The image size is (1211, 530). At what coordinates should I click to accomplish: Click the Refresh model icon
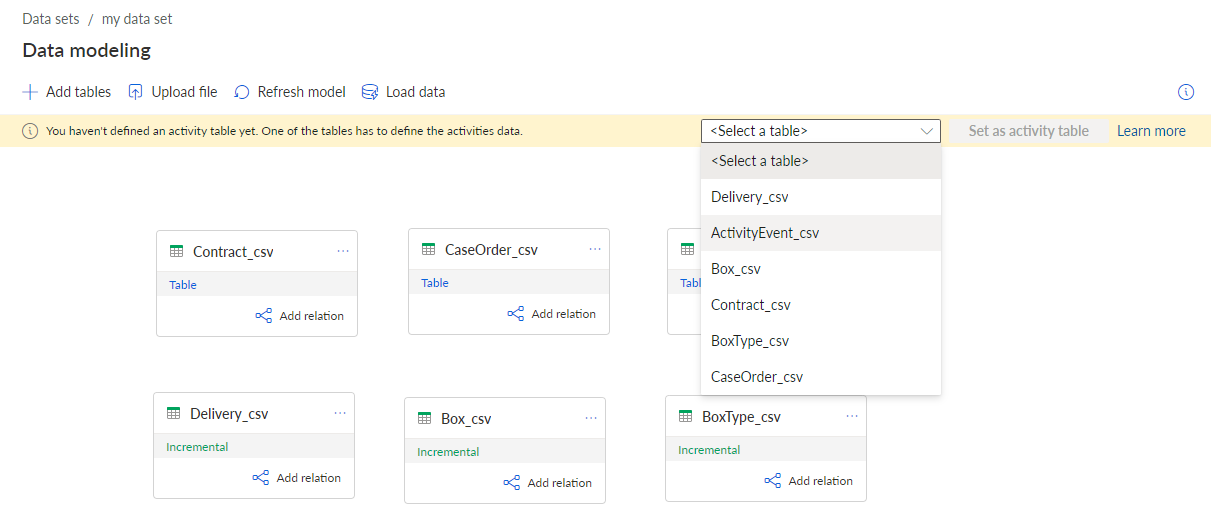(242, 92)
